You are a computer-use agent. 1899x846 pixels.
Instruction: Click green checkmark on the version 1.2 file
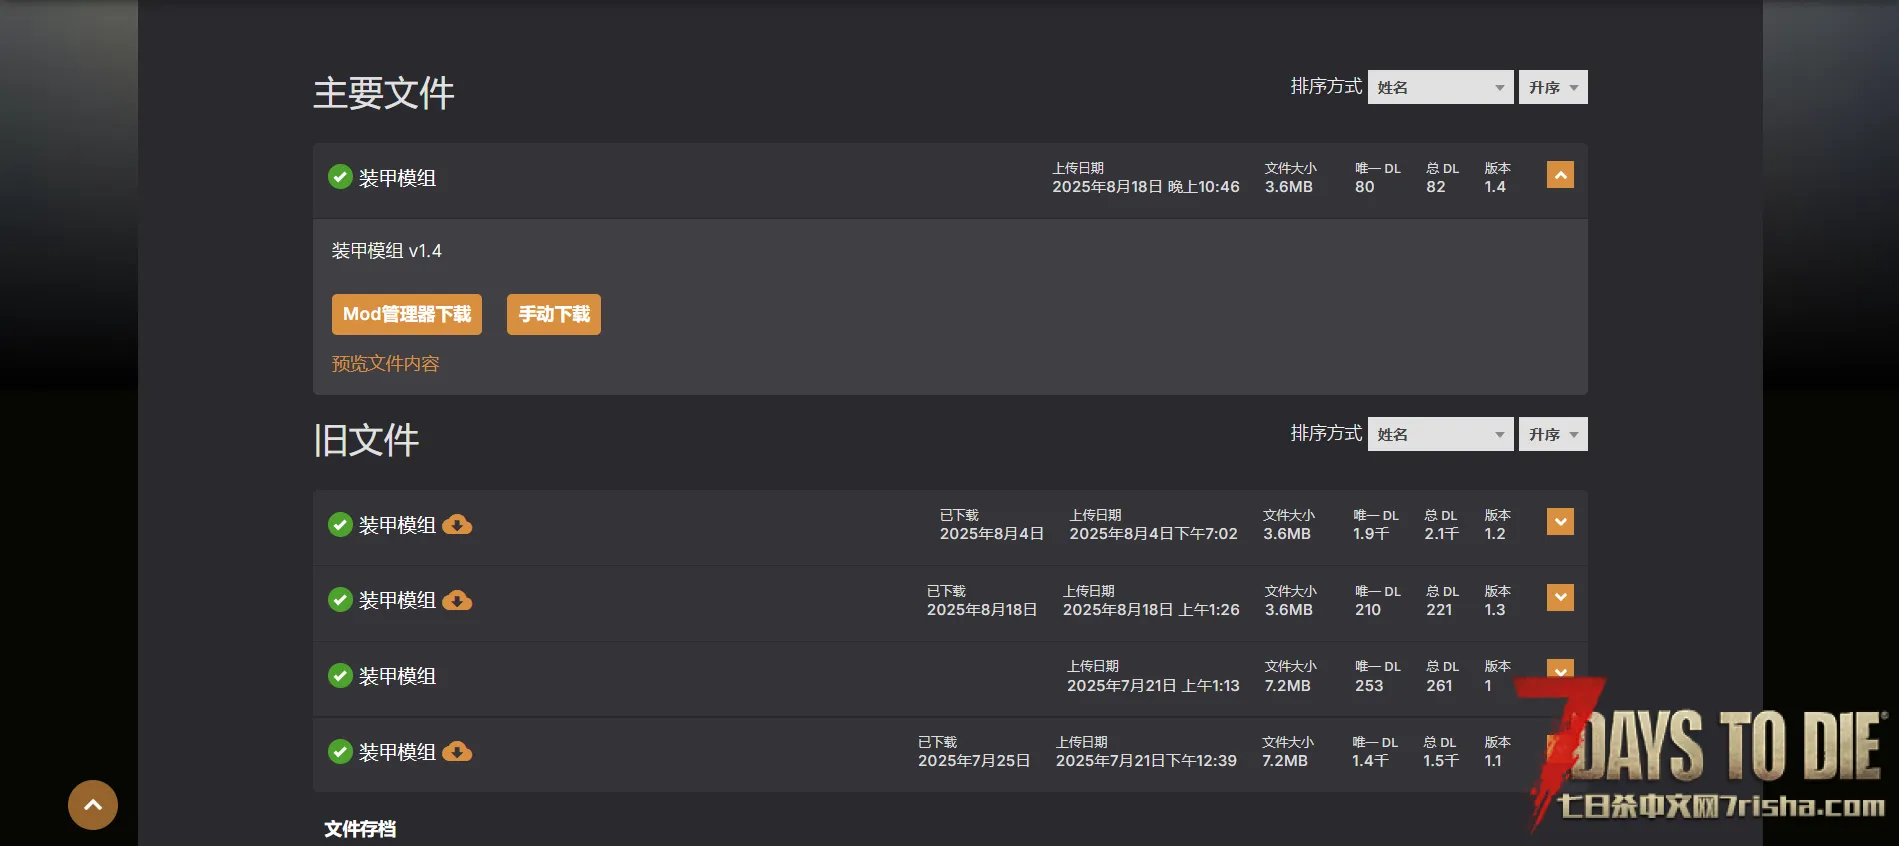[x=340, y=525]
